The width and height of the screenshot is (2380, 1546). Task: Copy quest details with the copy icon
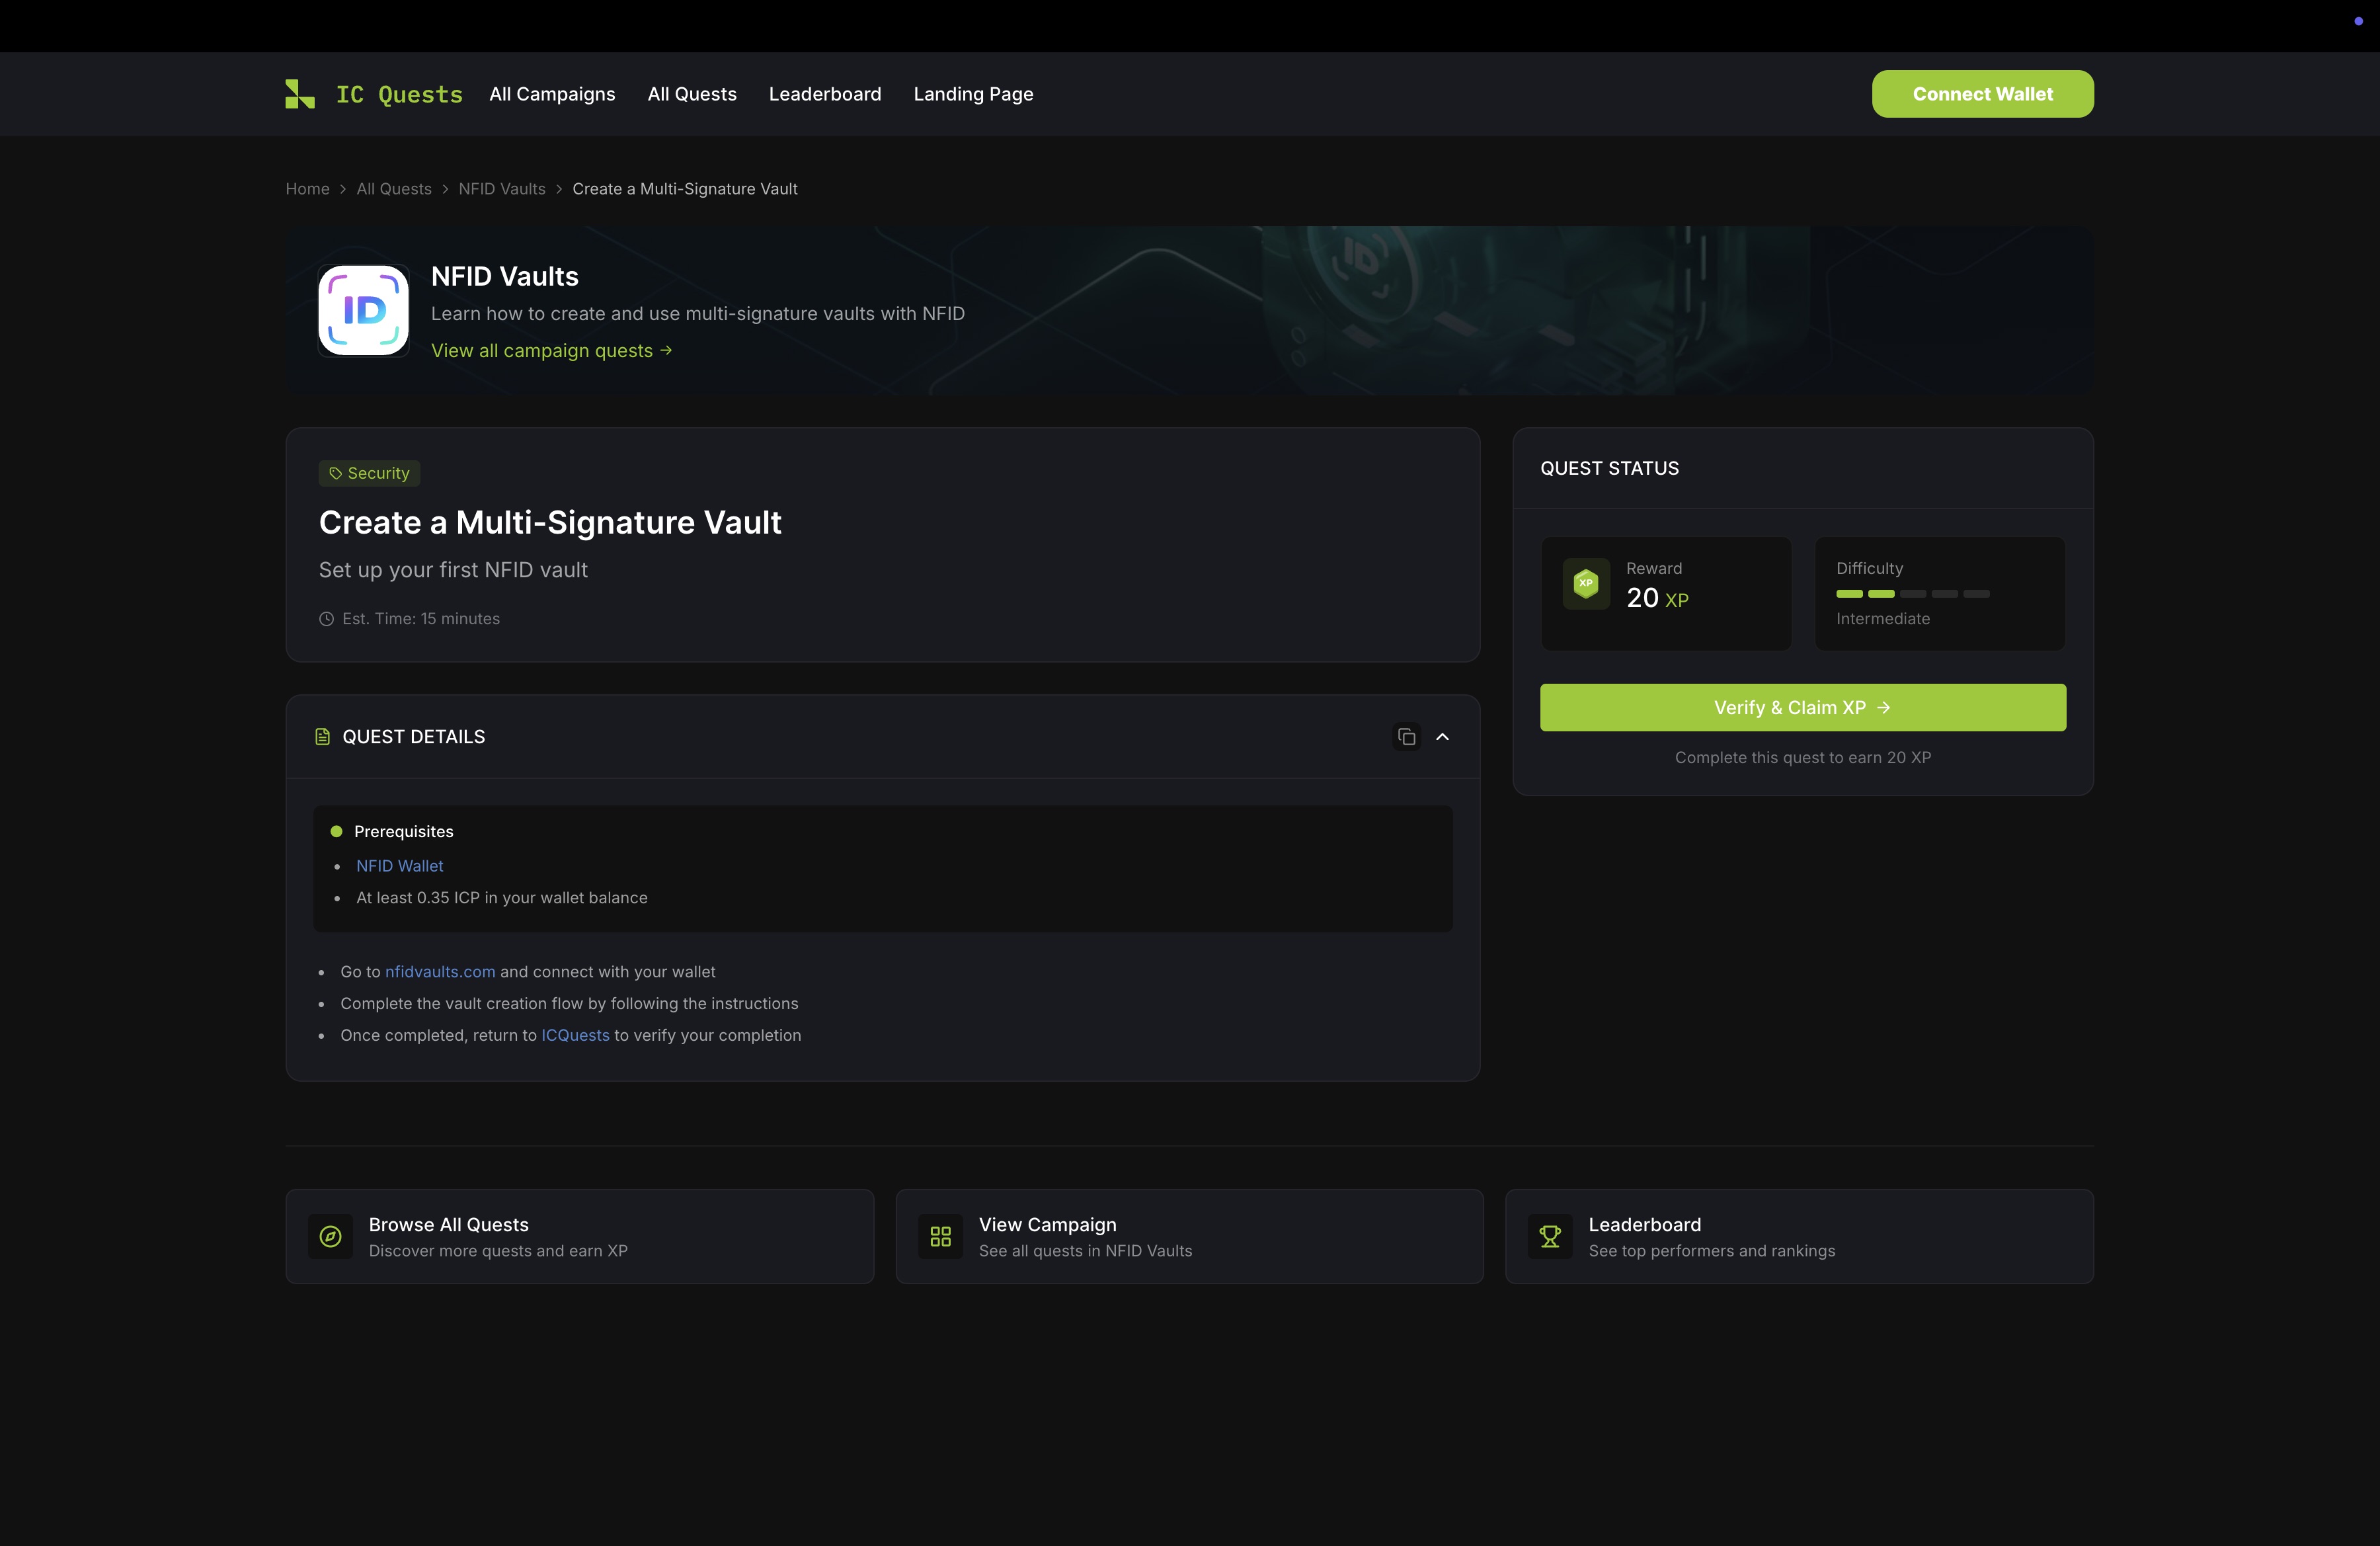[x=1407, y=737]
